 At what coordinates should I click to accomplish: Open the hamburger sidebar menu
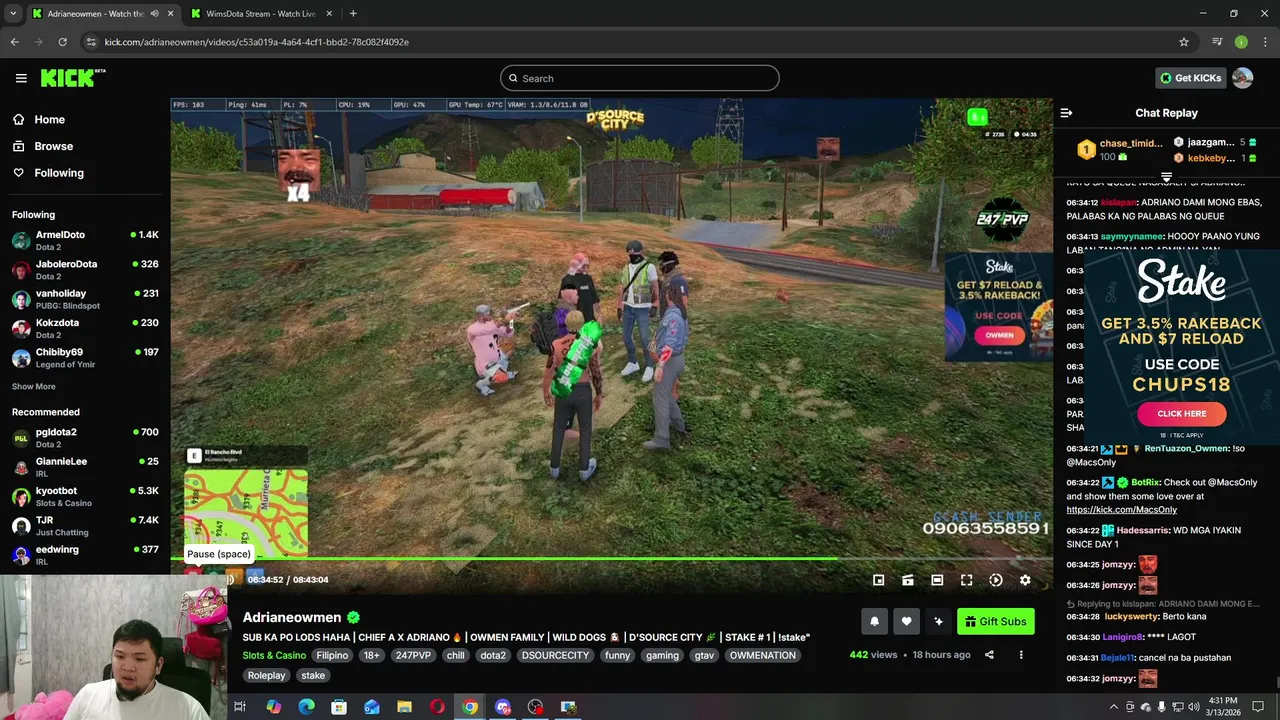(21, 78)
